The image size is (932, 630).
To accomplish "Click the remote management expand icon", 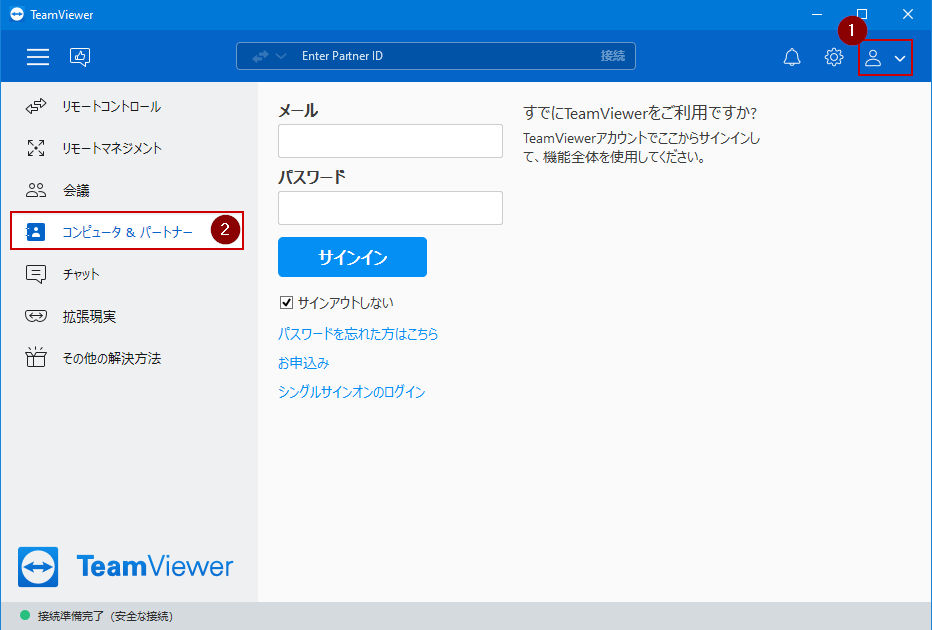I will point(36,148).
